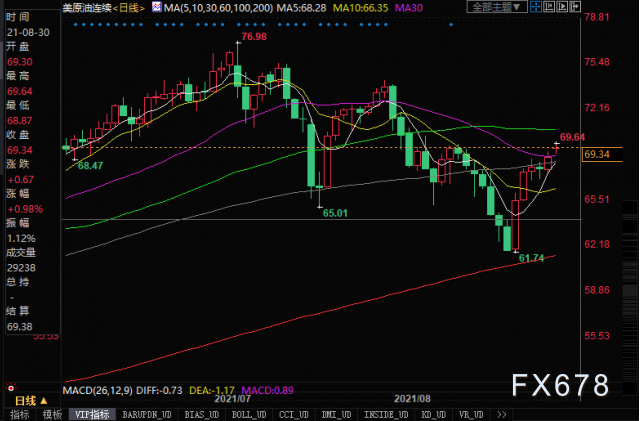Viewport: 640px width, 421px height.
Task: Click the MACD(26,12,9) indicator label
Action: tap(98, 390)
